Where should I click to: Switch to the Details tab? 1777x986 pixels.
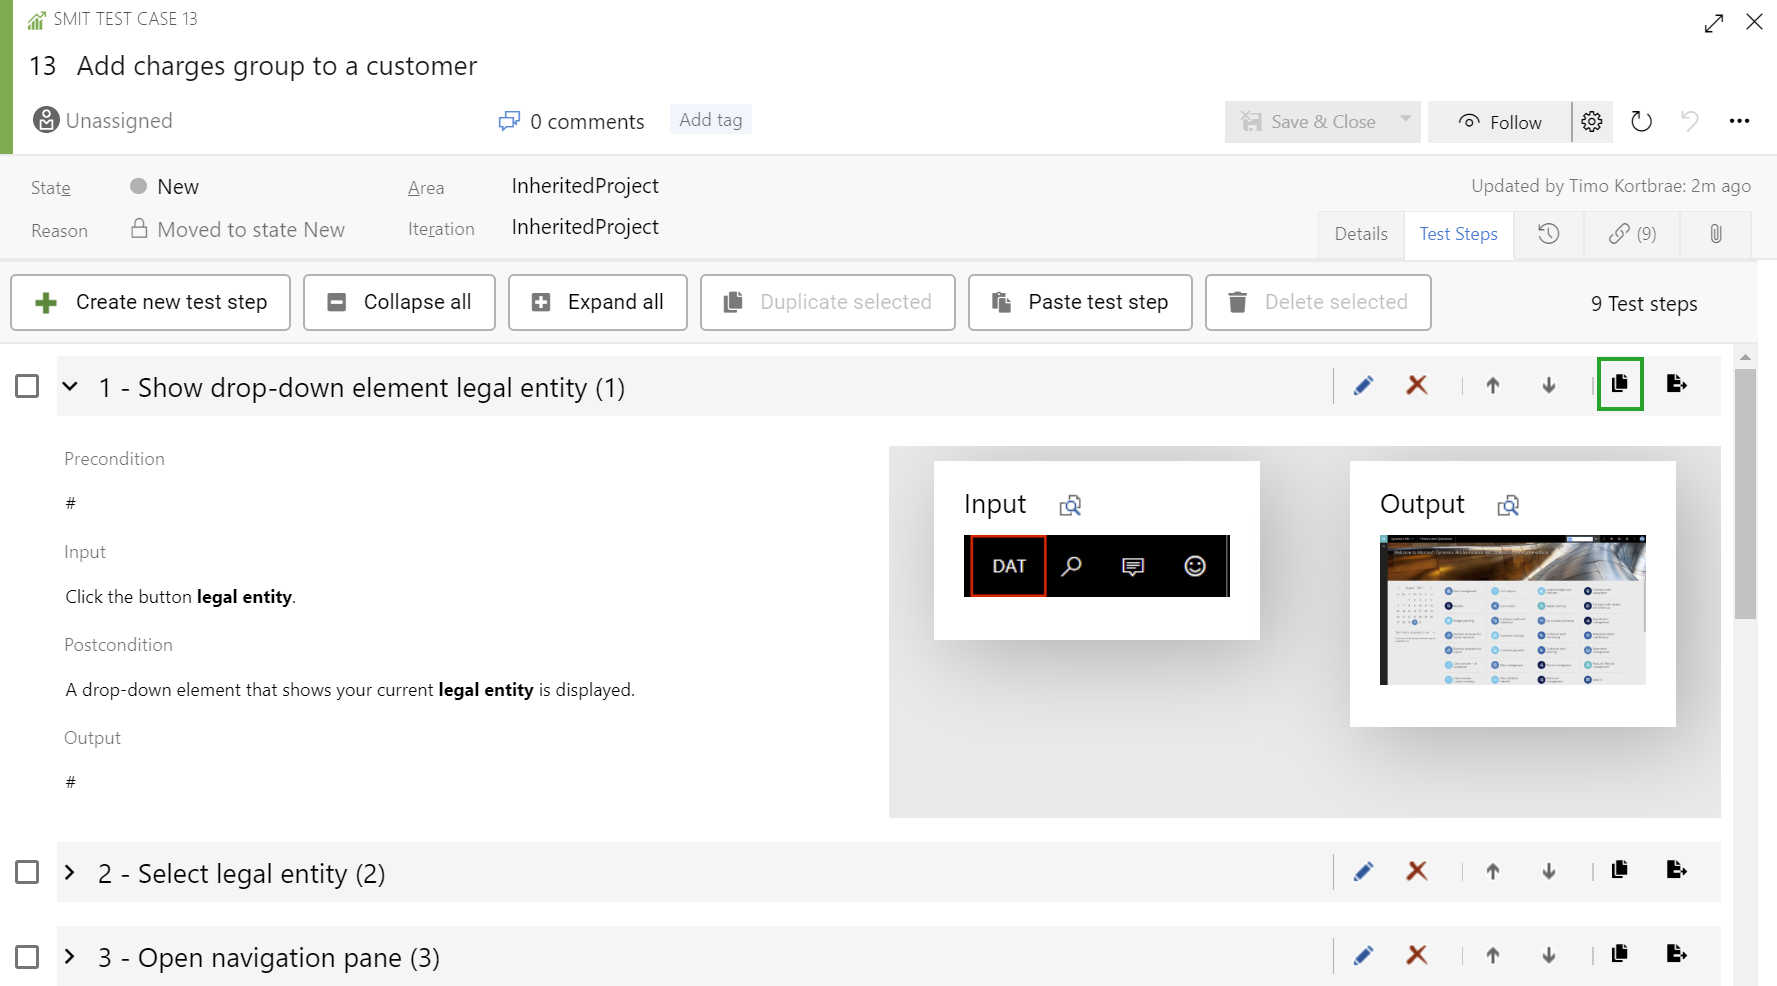click(1360, 234)
